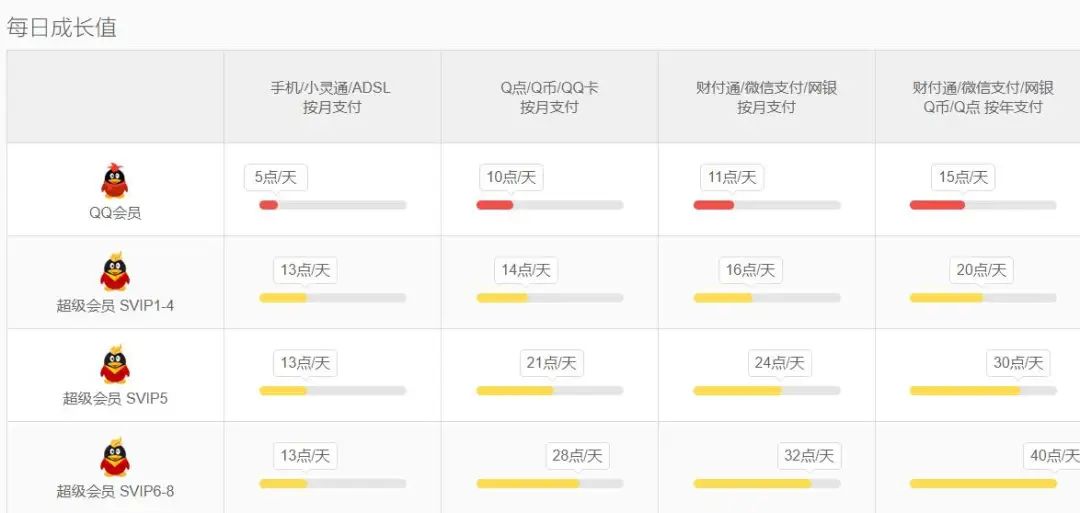Click the 15点/天 value bubble
This screenshot has height=513, width=1080.
[x=963, y=178]
